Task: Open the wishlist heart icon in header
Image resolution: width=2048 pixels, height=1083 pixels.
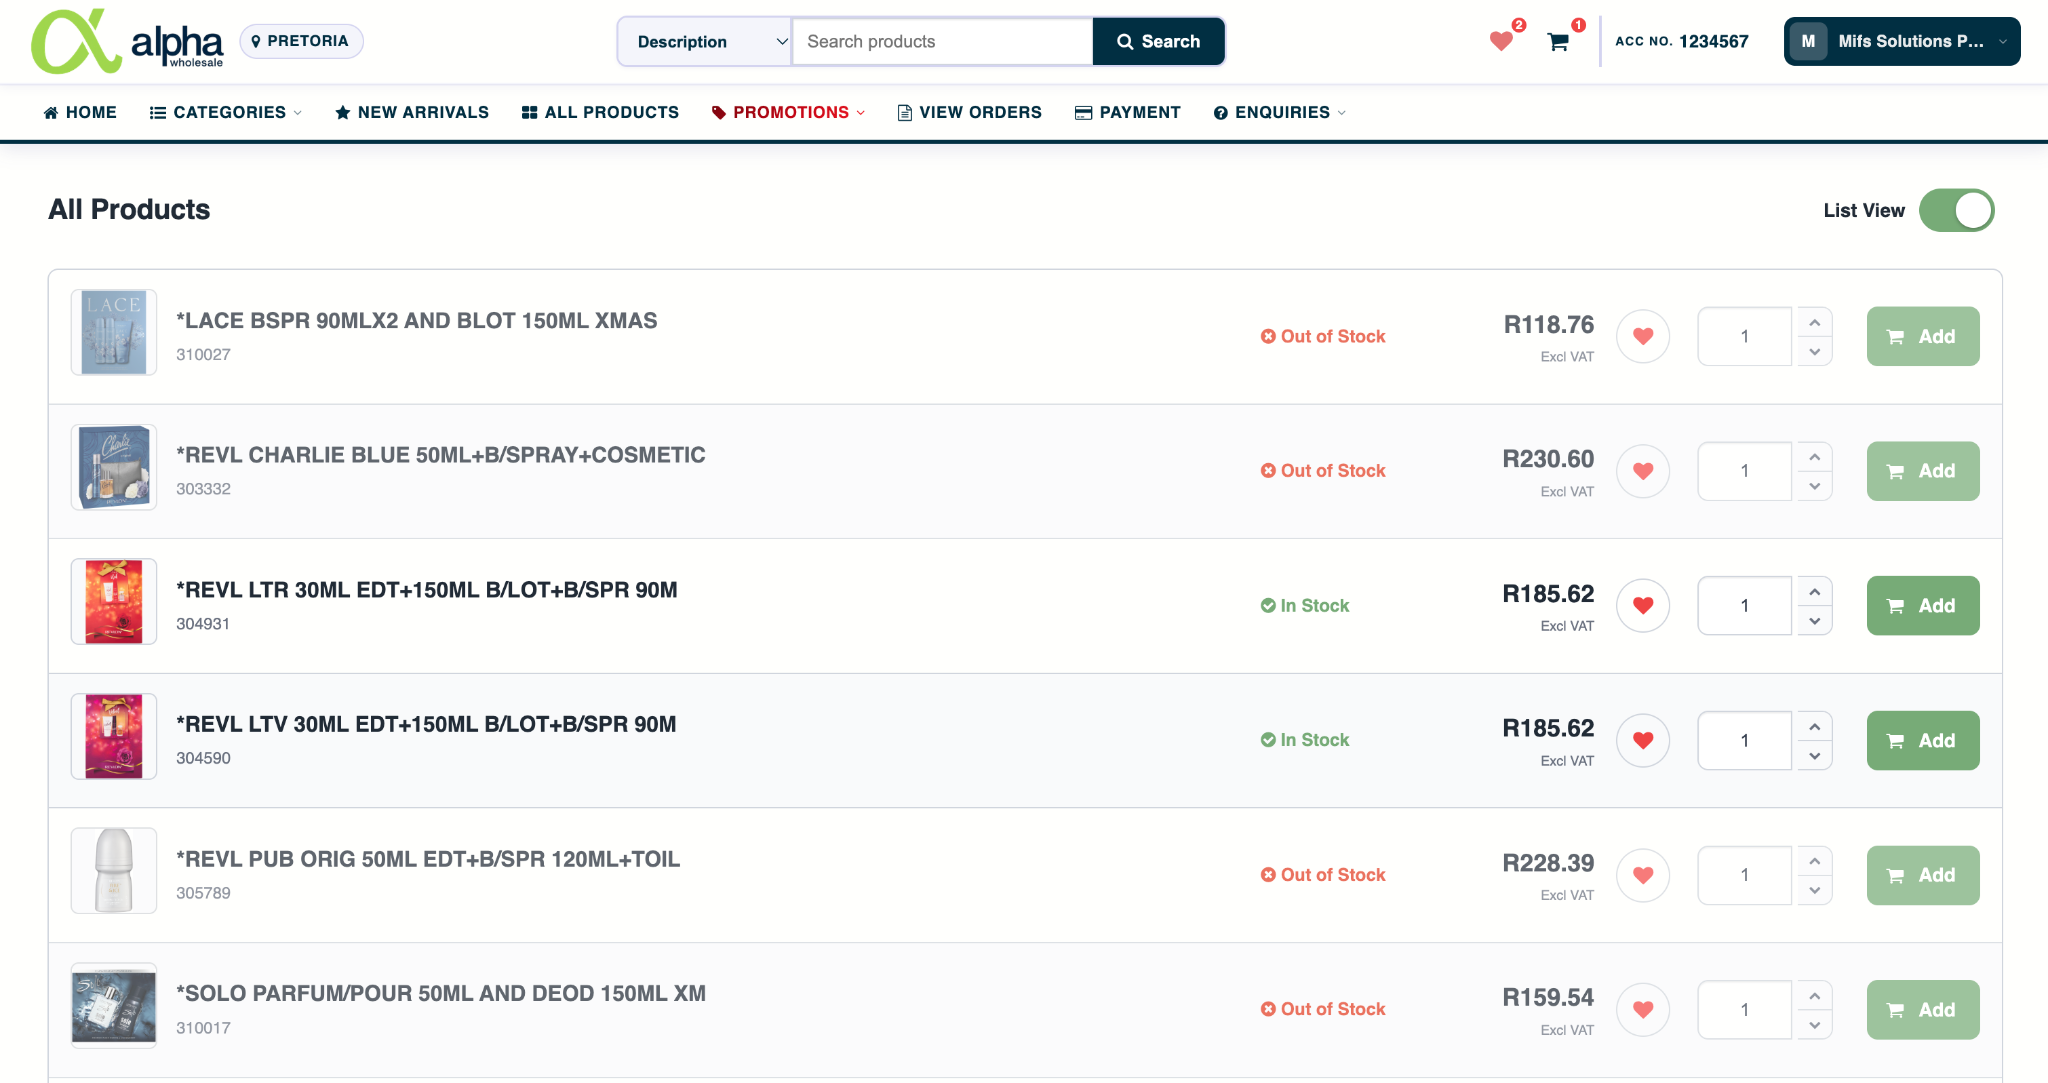Action: tap(1501, 41)
